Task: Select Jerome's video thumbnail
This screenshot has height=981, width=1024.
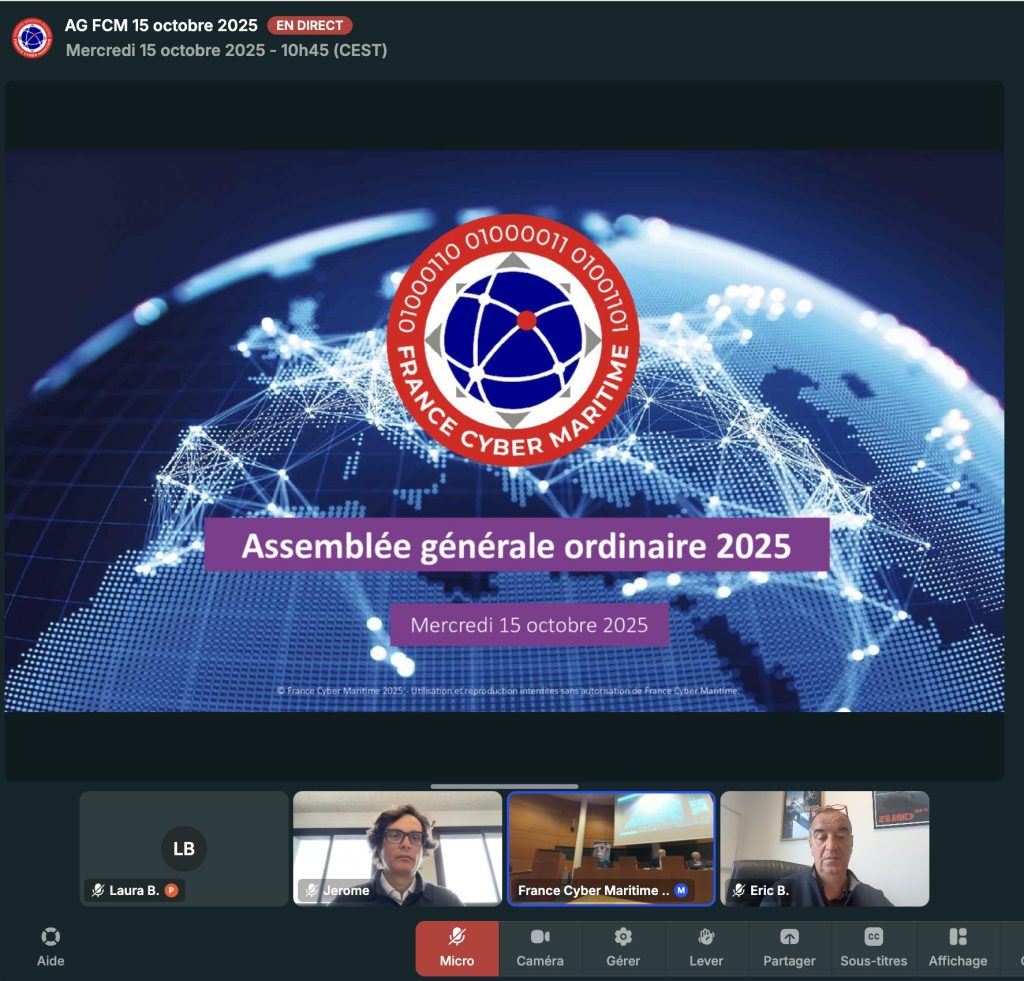Action: [397, 848]
